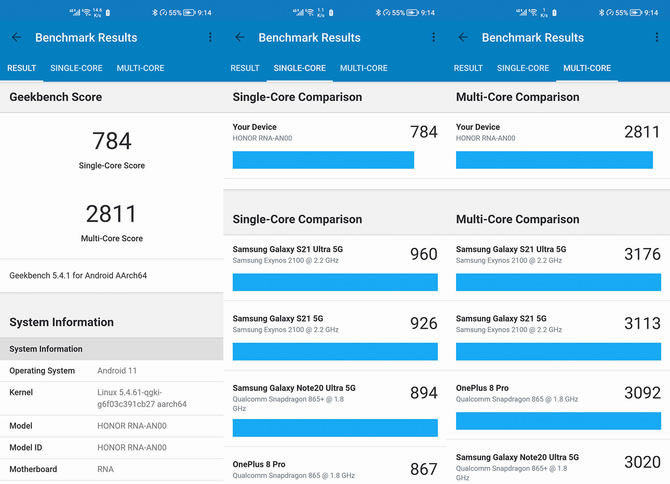The image size is (670, 484).
Task: Tap Motherboard RNA row
Action: [x=112, y=469]
